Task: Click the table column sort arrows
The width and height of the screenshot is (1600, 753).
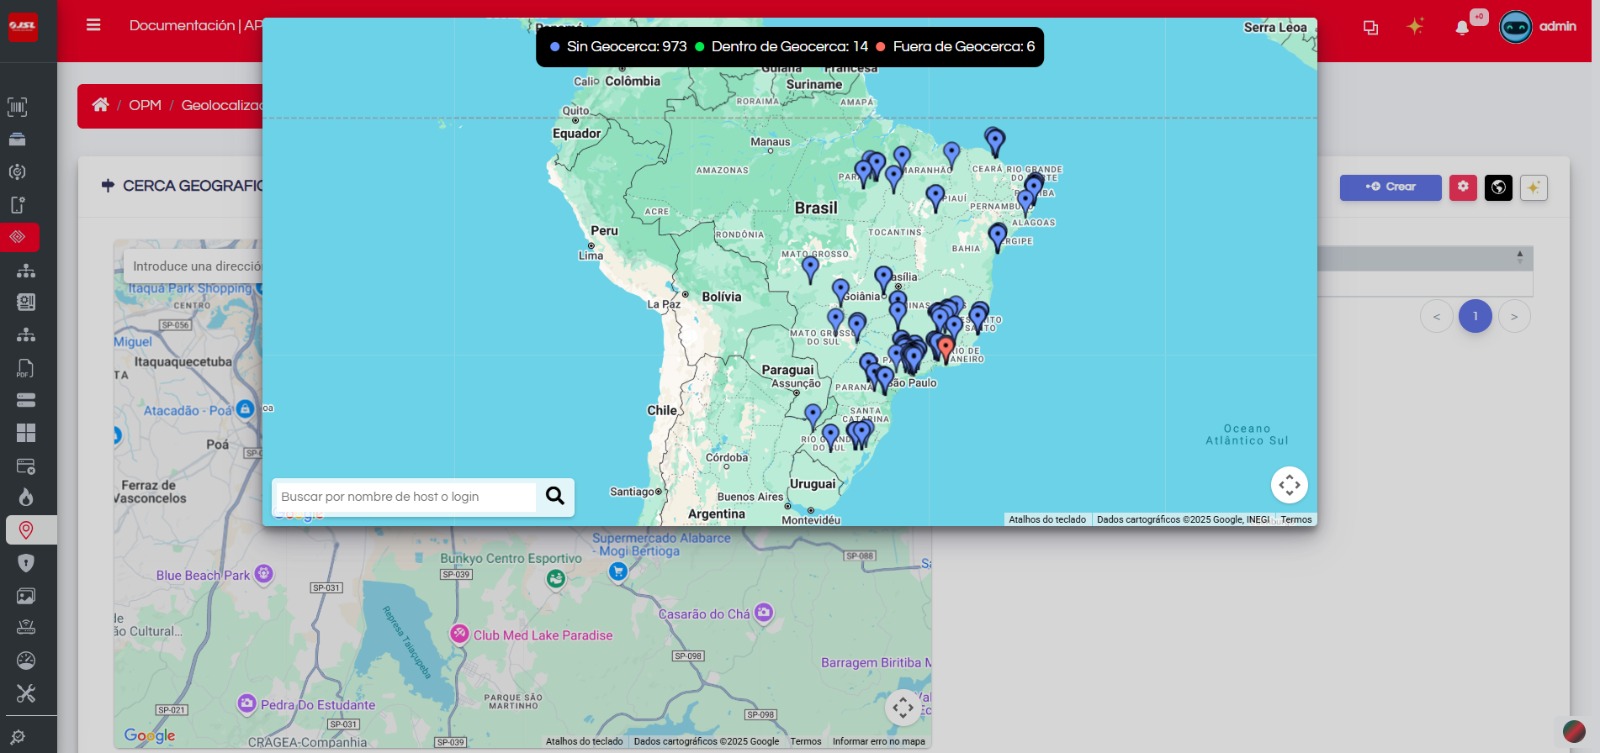Action: click(1520, 257)
